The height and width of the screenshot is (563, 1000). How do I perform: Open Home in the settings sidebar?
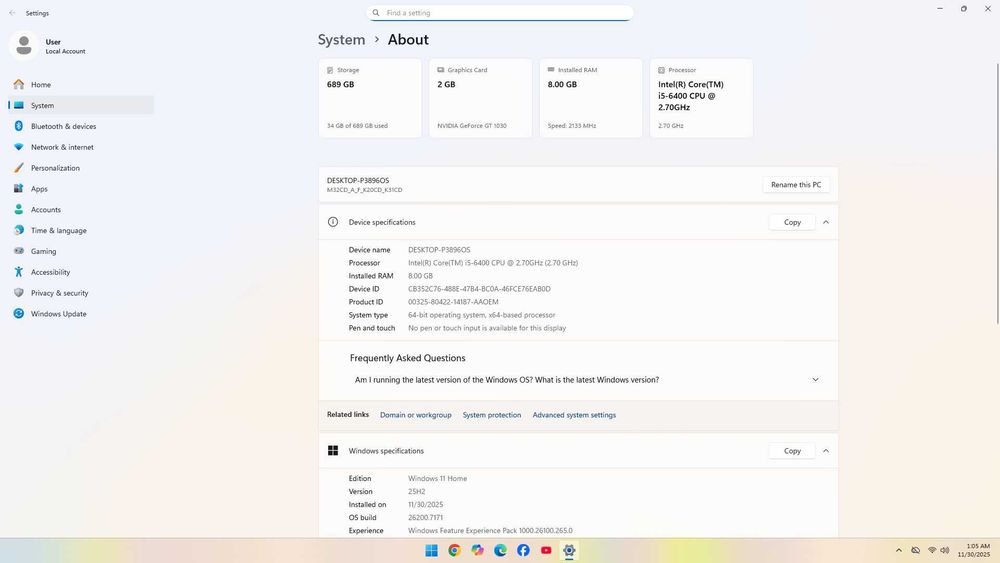(x=80, y=84)
